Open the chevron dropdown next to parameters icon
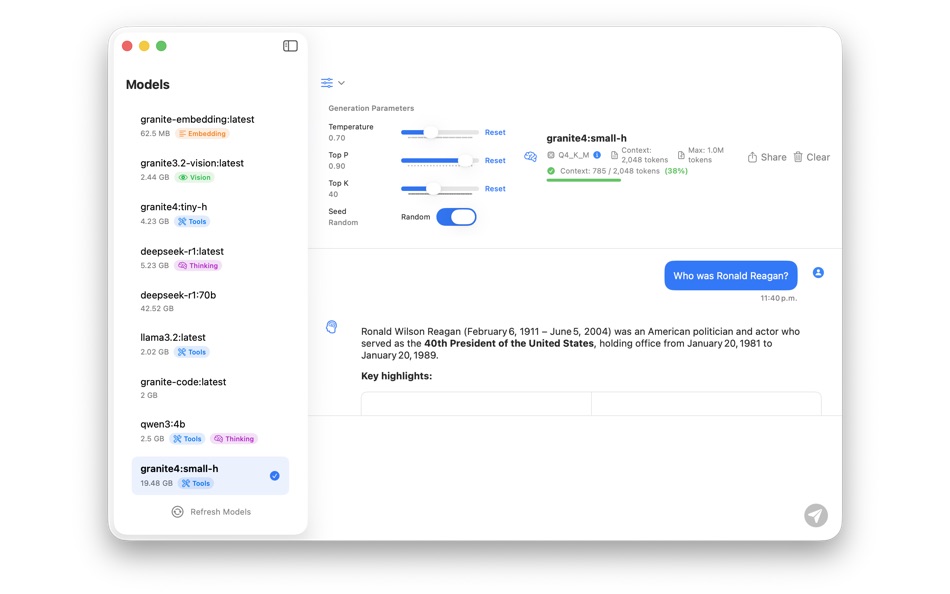Image resolution: width=950 pixels, height=594 pixels. pyautogui.click(x=342, y=83)
